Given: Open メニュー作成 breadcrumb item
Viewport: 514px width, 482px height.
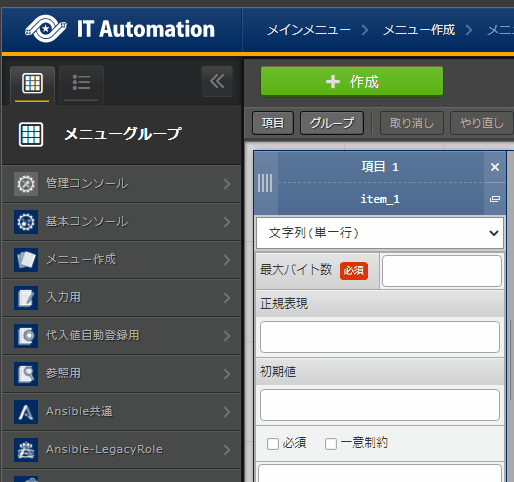Looking at the screenshot, I should click(419, 30).
